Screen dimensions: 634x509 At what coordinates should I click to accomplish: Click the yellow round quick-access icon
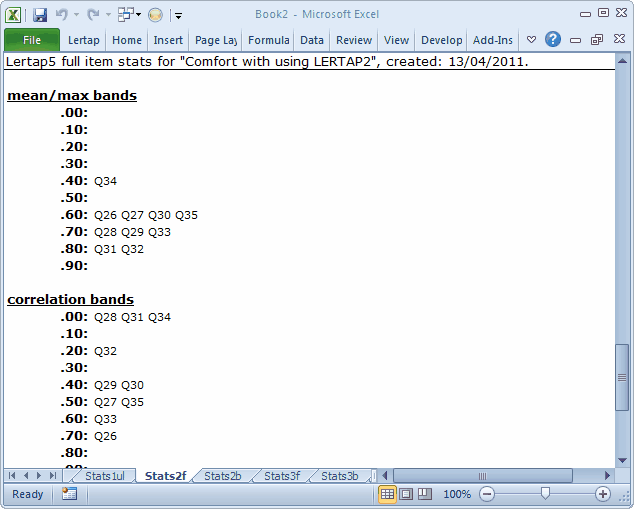coord(155,15)
